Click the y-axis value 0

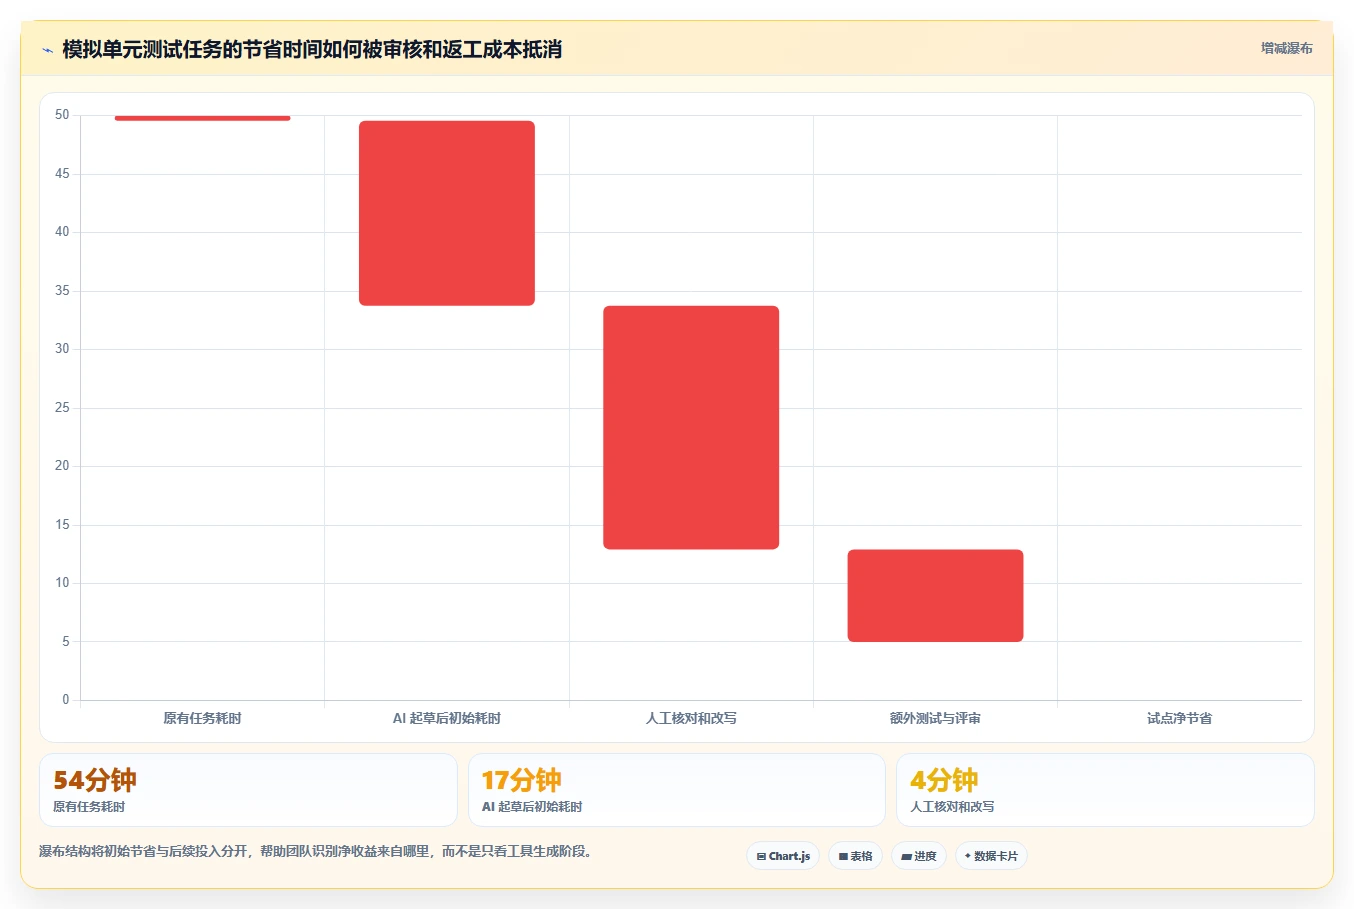click(x=66, y=699)
